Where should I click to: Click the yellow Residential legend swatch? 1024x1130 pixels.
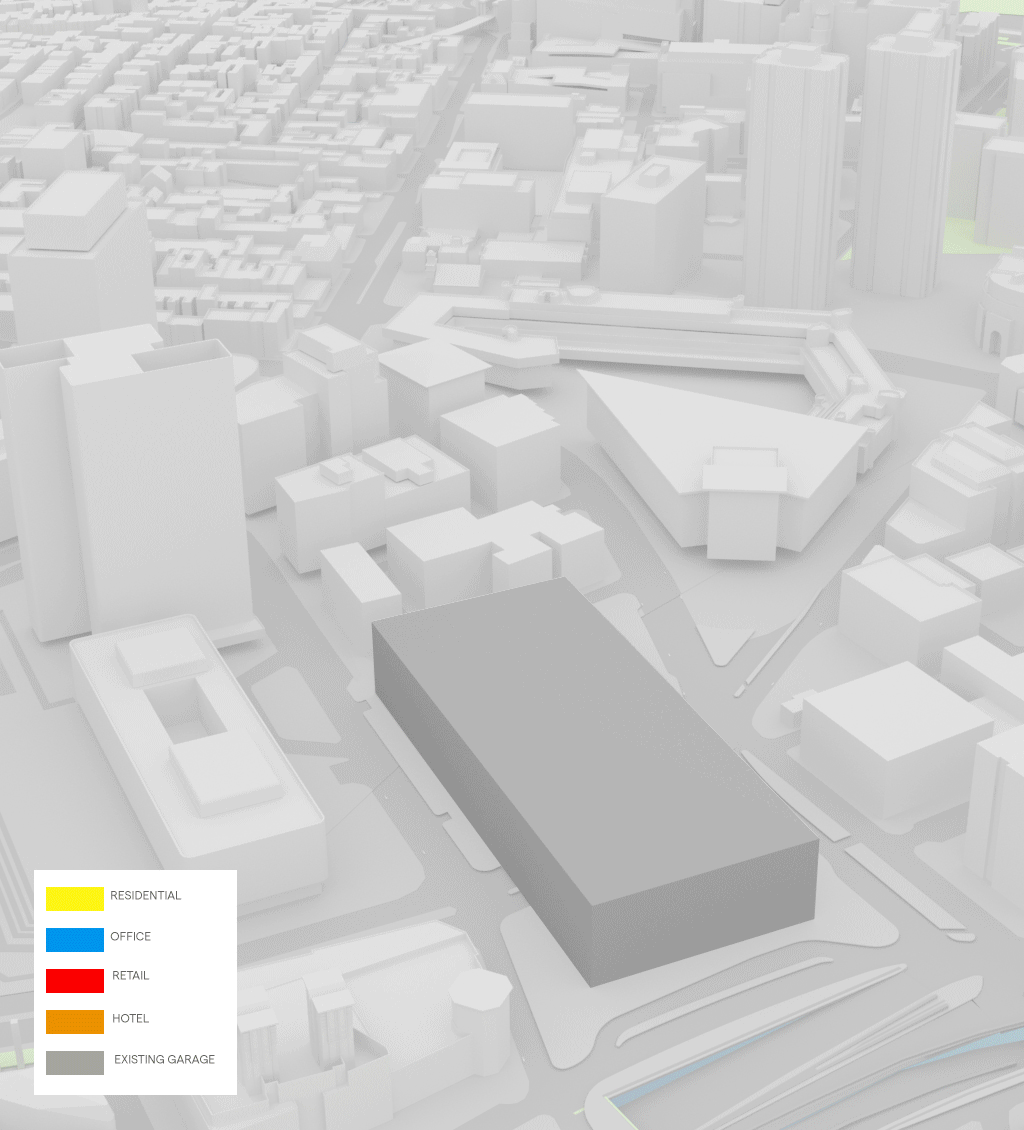[75, 899]
